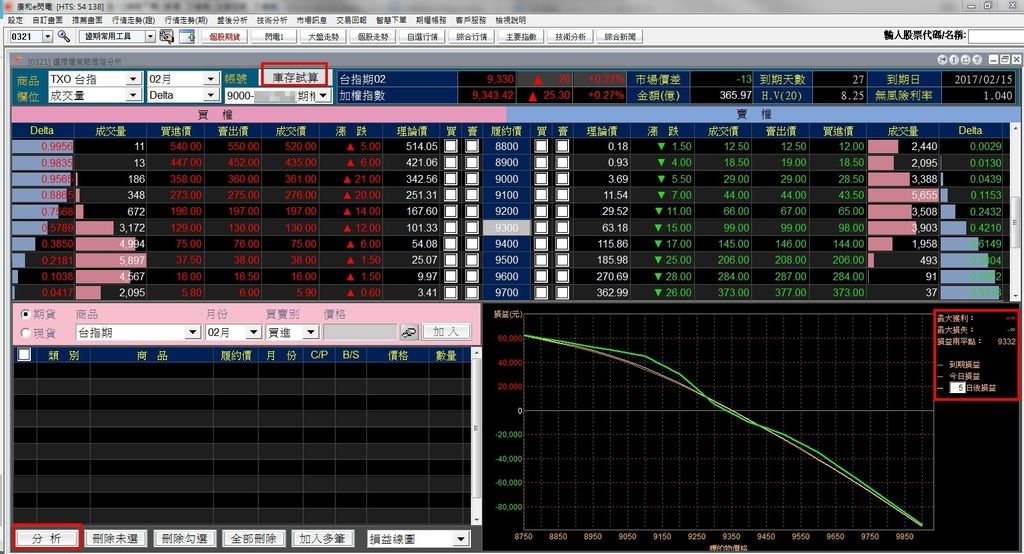Click the 5,897 call volume cell

pyautogui.click(x=110, y=260)
